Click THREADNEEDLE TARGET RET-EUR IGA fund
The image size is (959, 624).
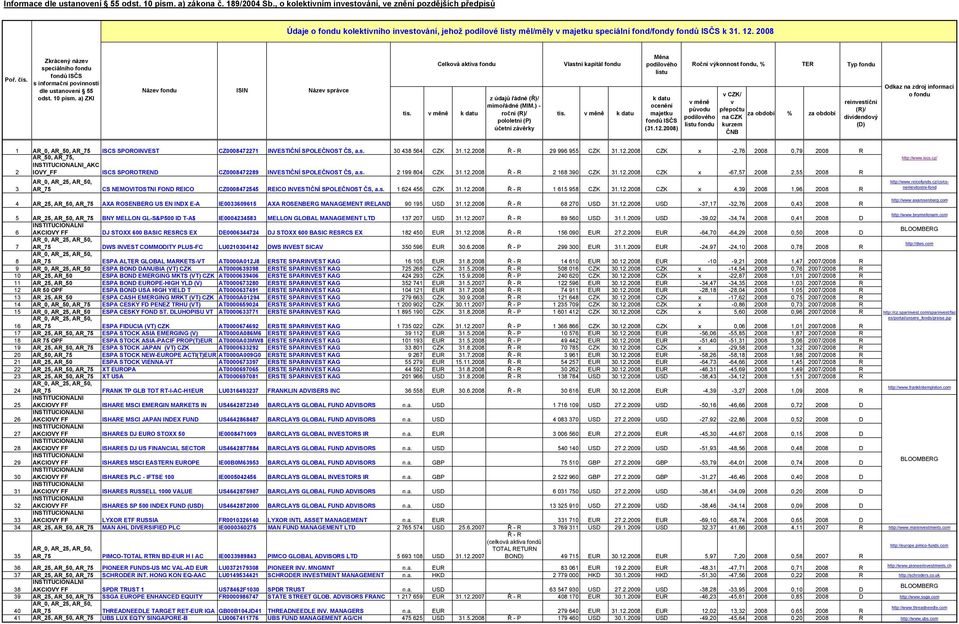click(158, 611)
